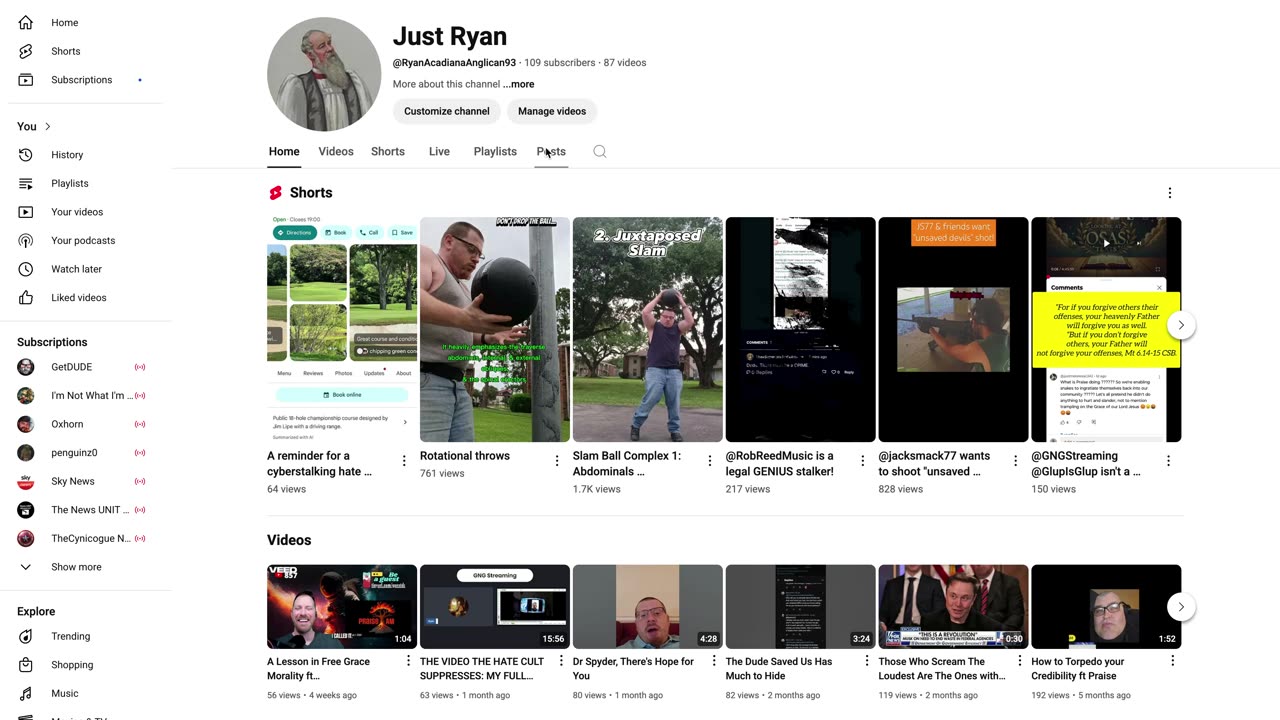
Task: Open the Shopping bag icon in Explore
Action: (x=26, y=665)
